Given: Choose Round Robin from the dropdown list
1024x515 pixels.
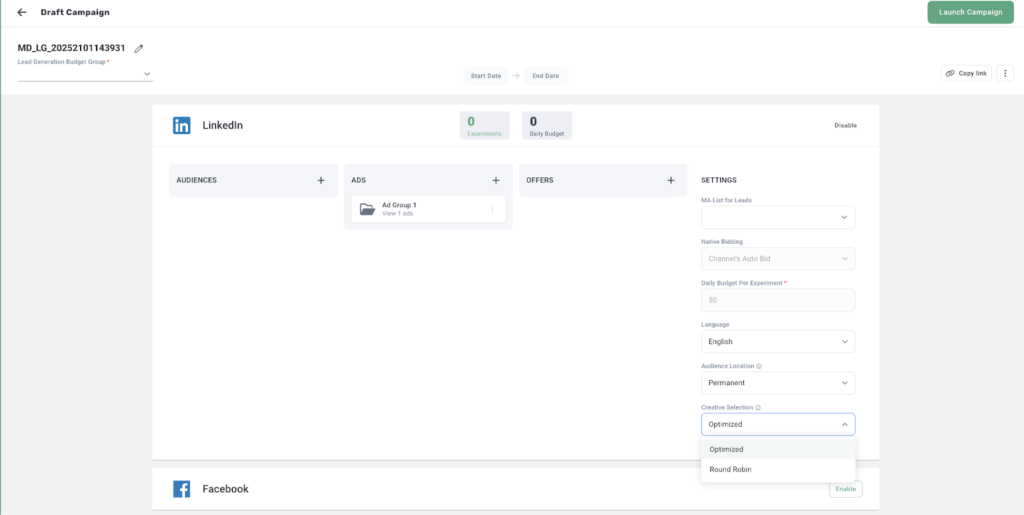Looking at the screenshot, I should 778,469.
